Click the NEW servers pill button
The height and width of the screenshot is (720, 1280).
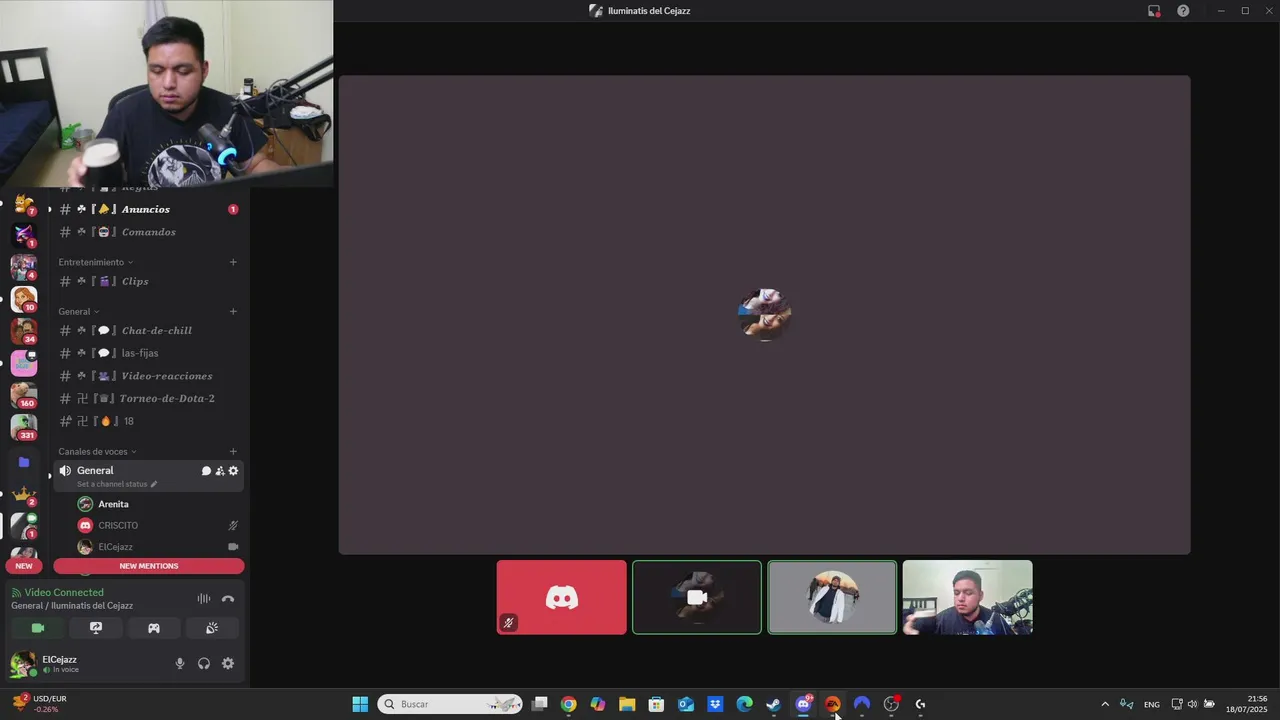click(x=24, y=566)
